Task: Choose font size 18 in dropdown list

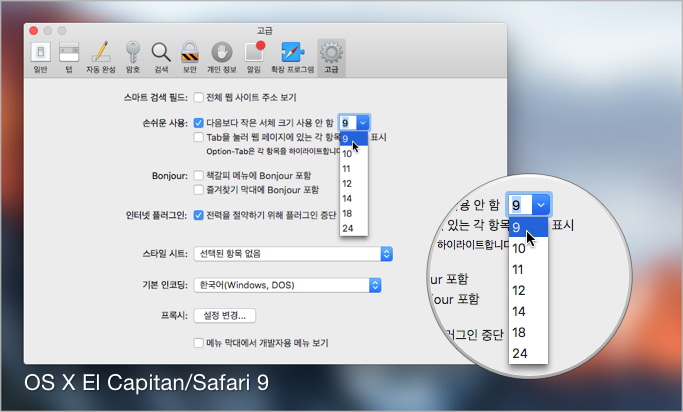Action: (x=354, y=213)
